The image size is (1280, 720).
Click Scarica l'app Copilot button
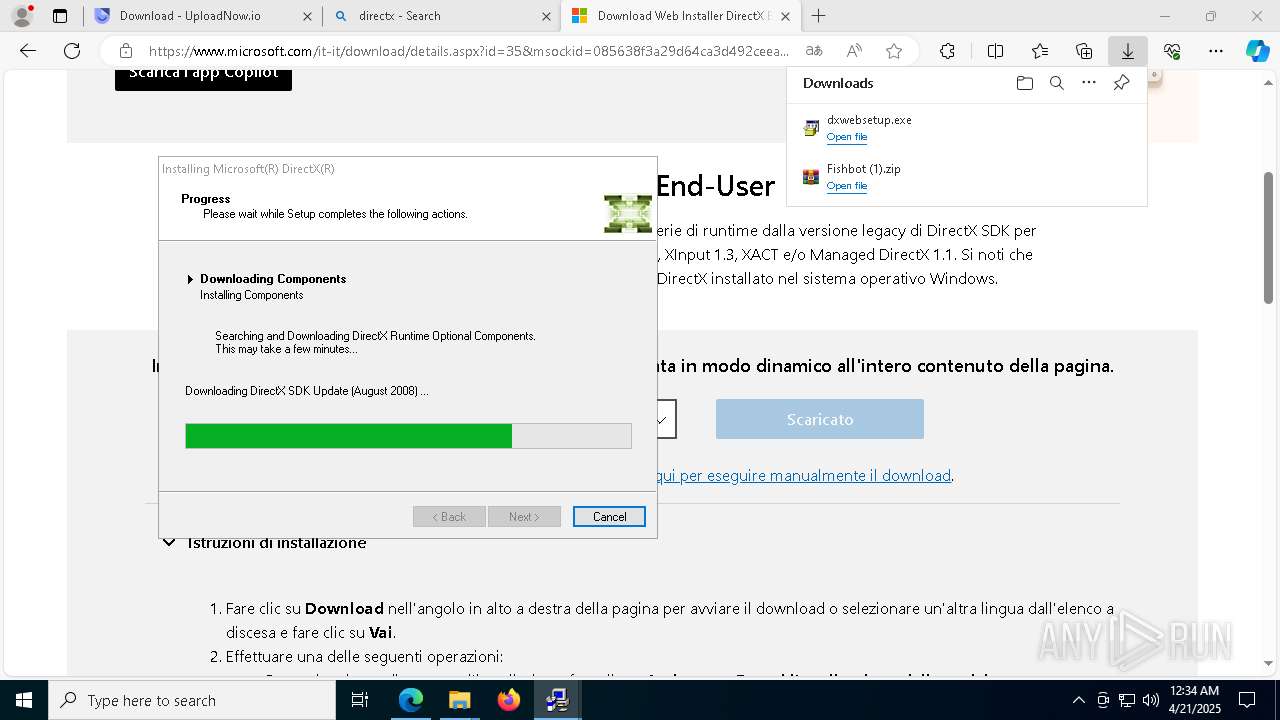pos(203,77)
